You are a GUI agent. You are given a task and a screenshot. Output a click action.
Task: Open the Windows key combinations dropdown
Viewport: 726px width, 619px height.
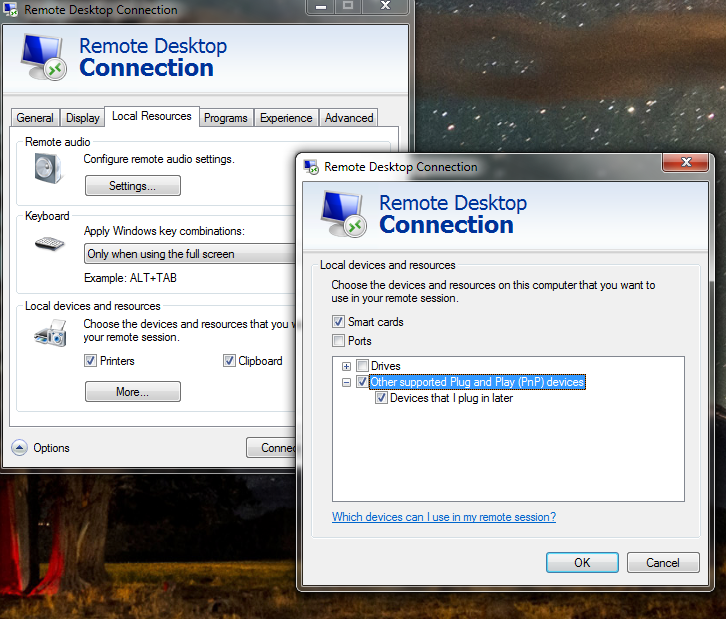coord(190,254)
